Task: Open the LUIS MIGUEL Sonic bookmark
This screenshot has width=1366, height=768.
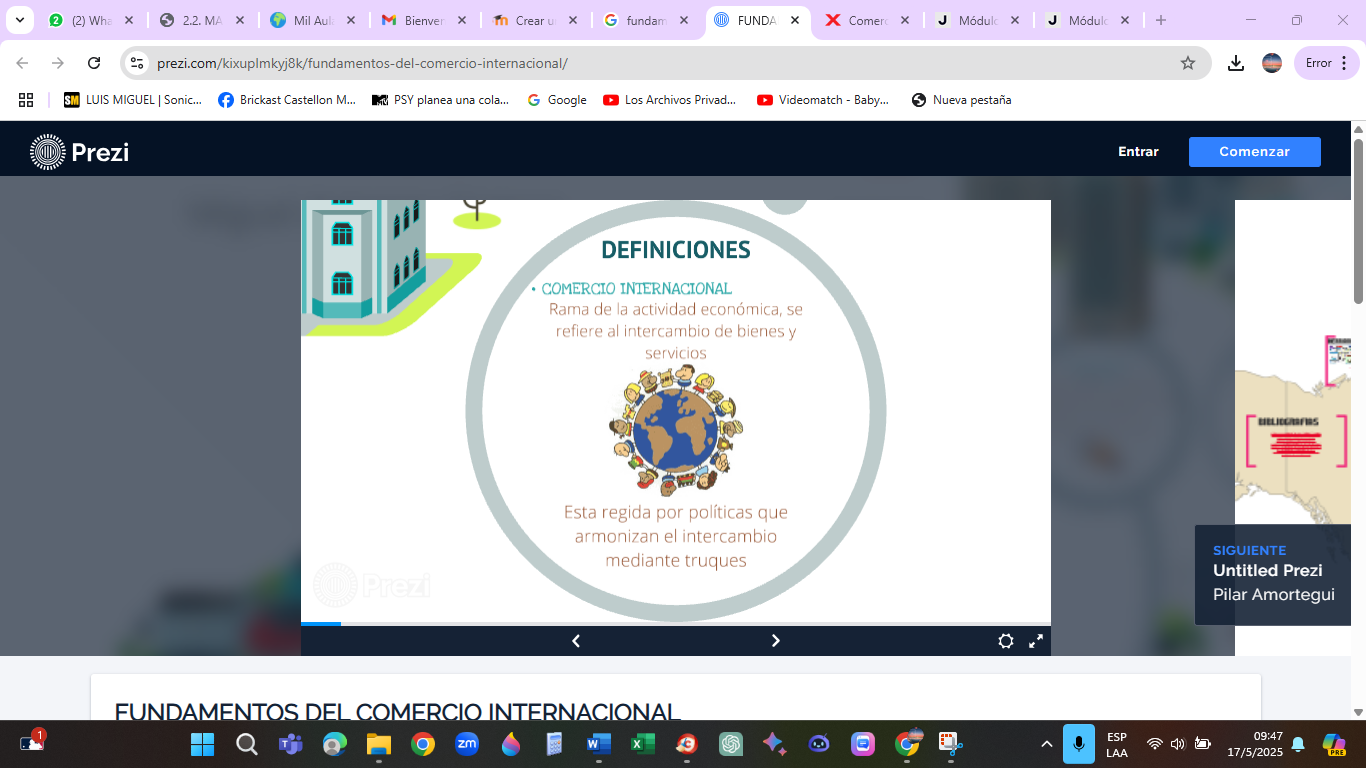Action: click(133, 100)
